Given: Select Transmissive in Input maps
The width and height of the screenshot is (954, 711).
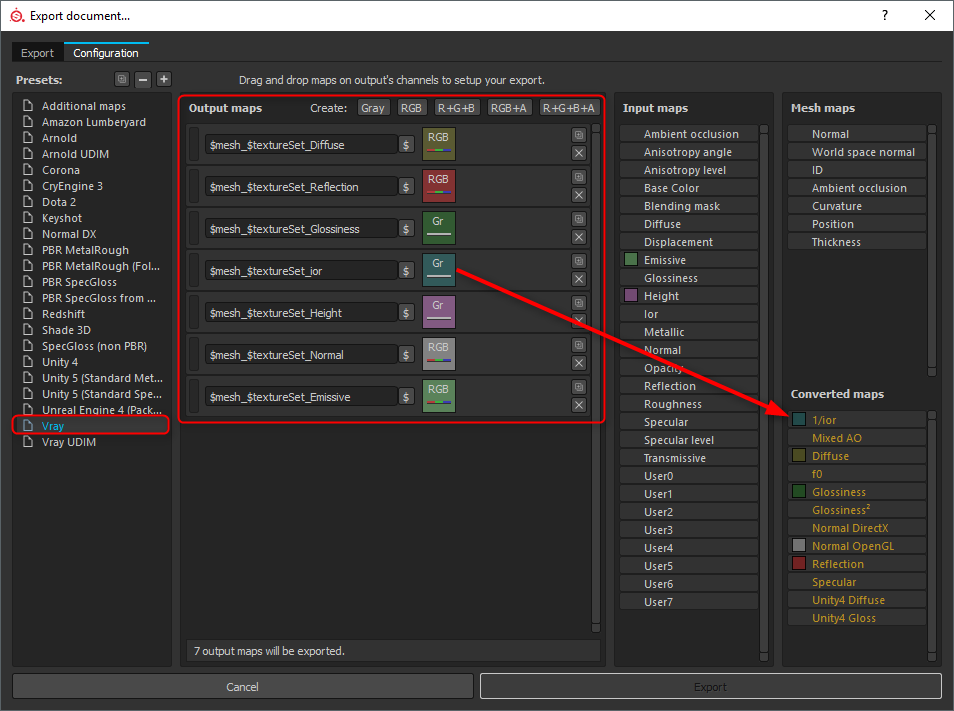Looking at the screenshot, I should click(x=689, y=458).
